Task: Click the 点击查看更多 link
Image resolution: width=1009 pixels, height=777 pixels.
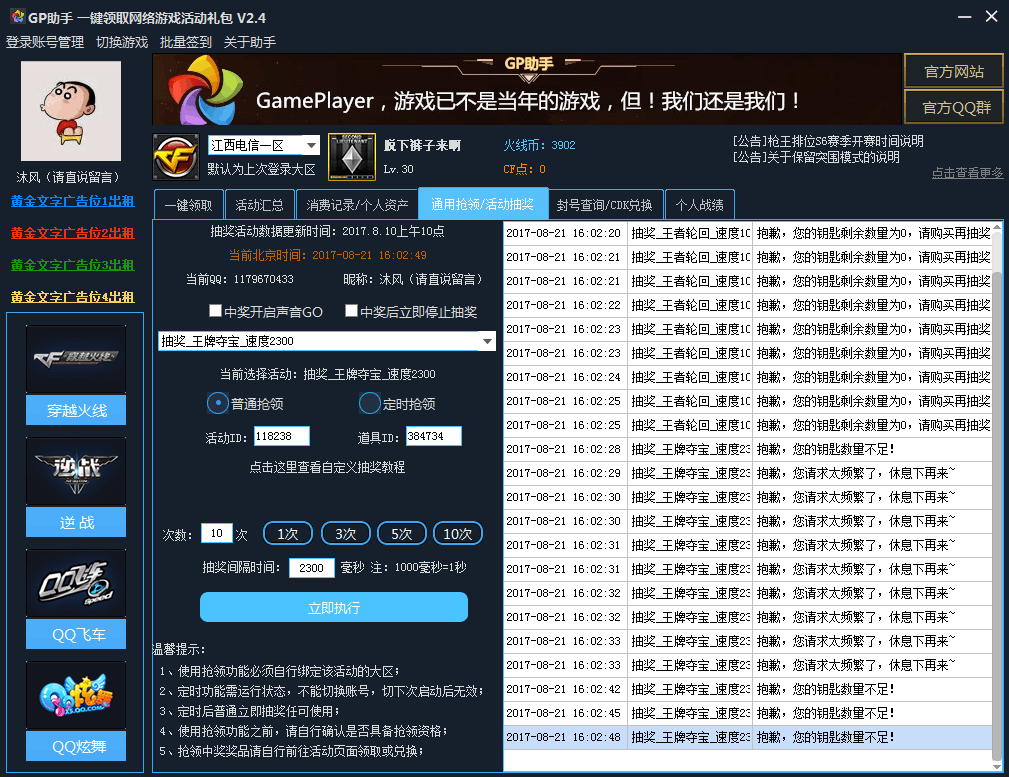Action: tap(967, 173)
